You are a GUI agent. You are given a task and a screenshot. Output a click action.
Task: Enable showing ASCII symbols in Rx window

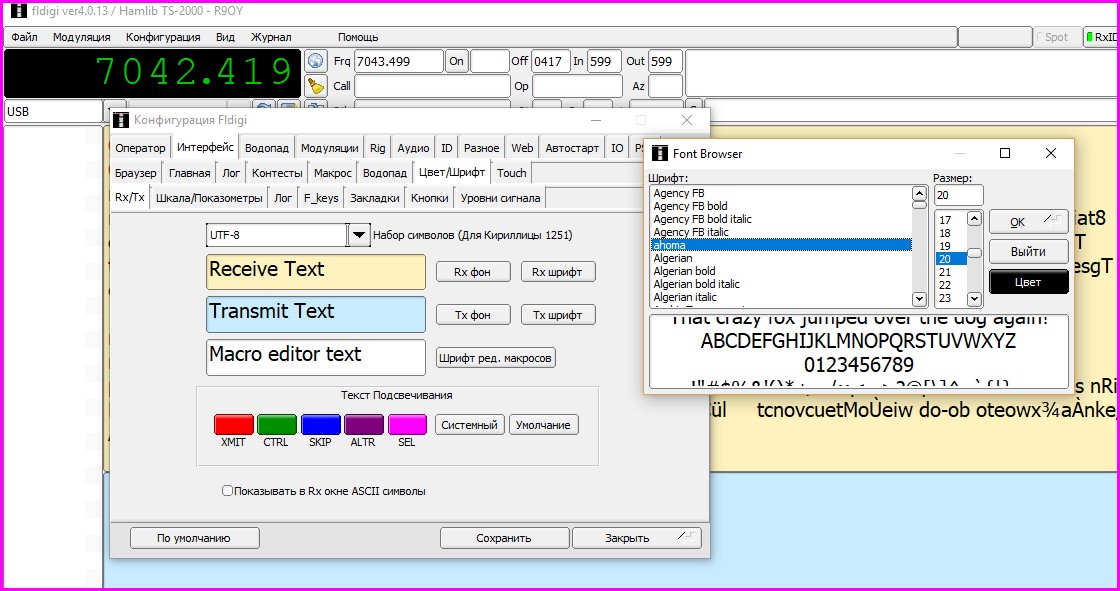pyautogui.click(x=228, y=491)
